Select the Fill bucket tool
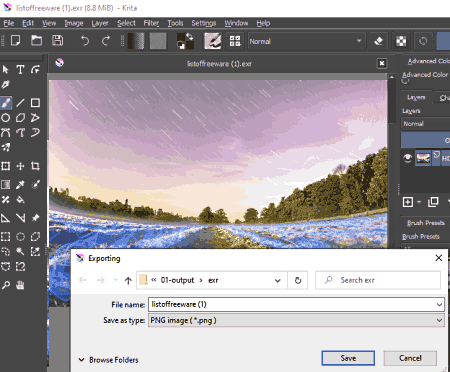Image resolution: width=450 pixels, height=372 pixels. pos(20,199)
